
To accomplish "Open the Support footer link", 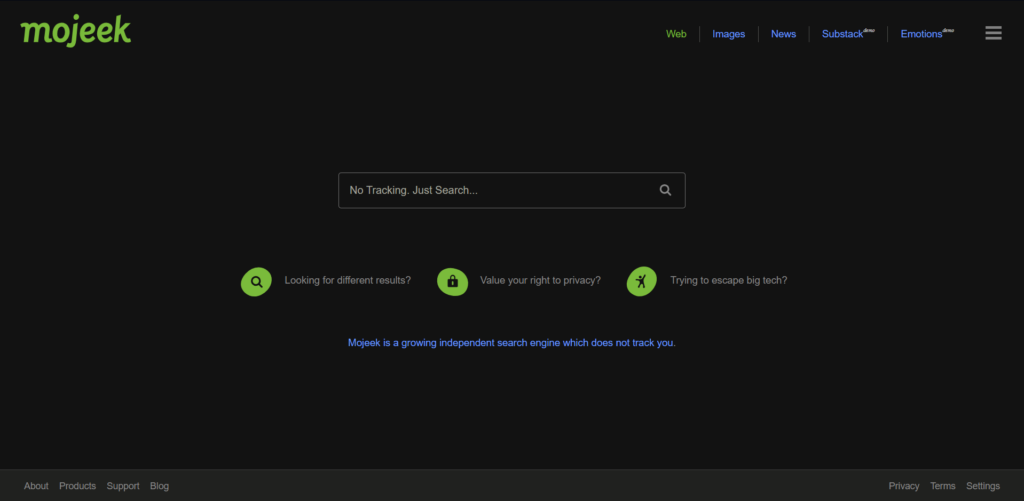I will coord(123,486).
